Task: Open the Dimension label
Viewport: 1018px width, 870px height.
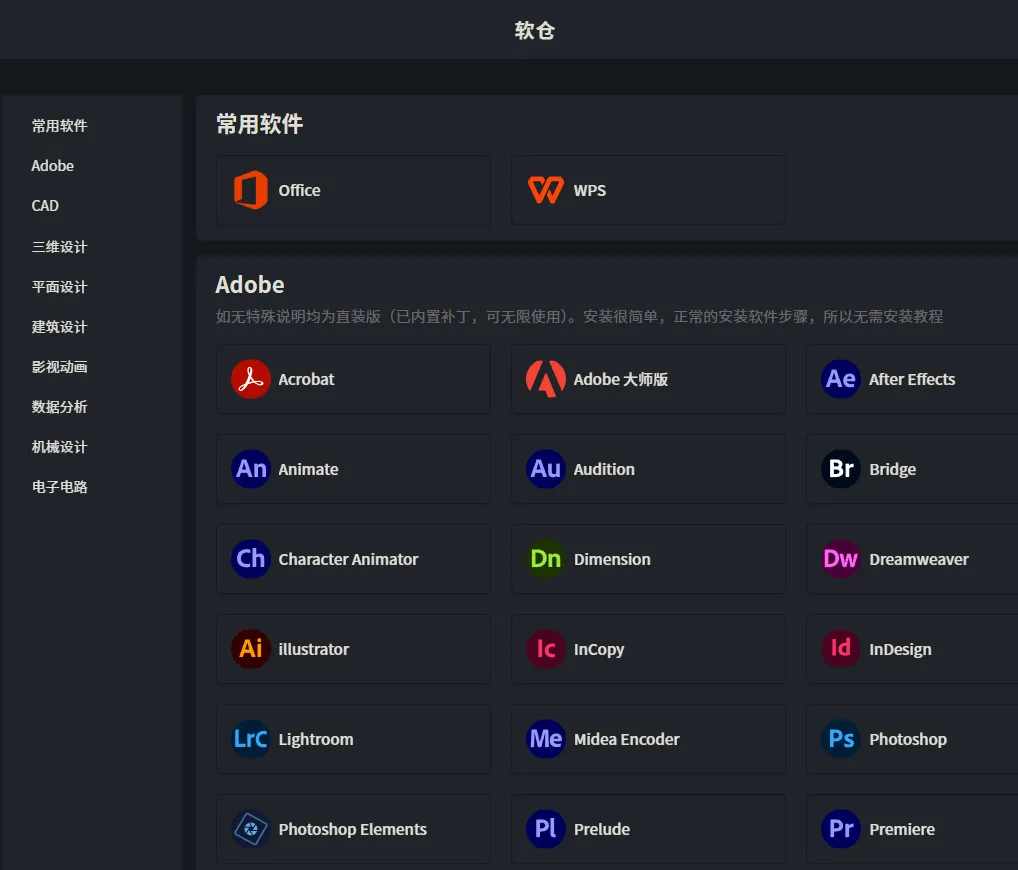Action: pos(612,559)
